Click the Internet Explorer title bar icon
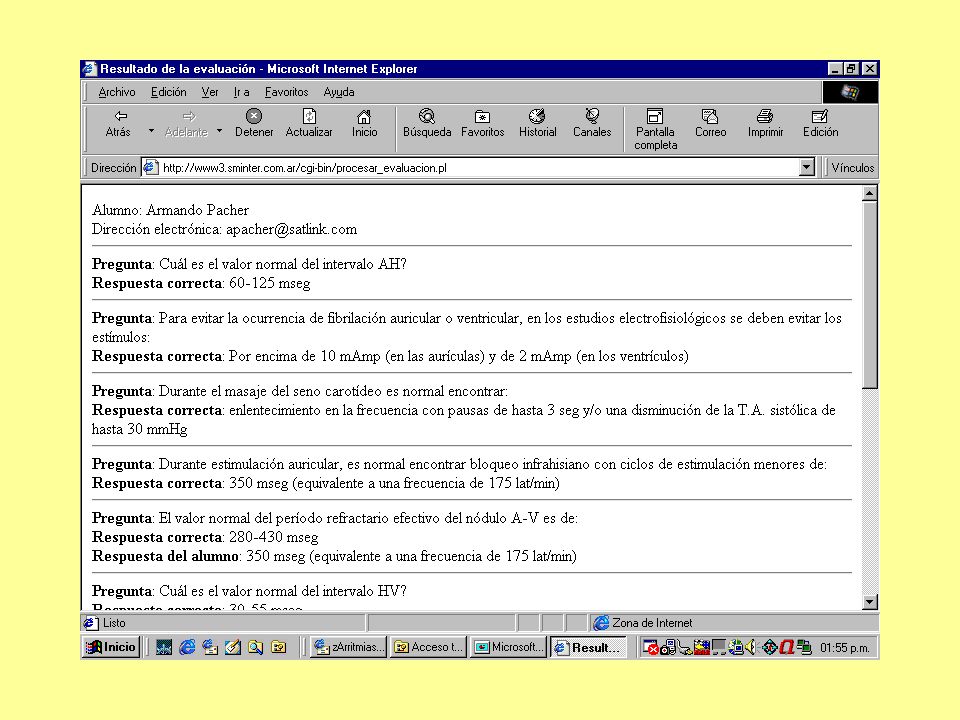 tap(90, 69)
